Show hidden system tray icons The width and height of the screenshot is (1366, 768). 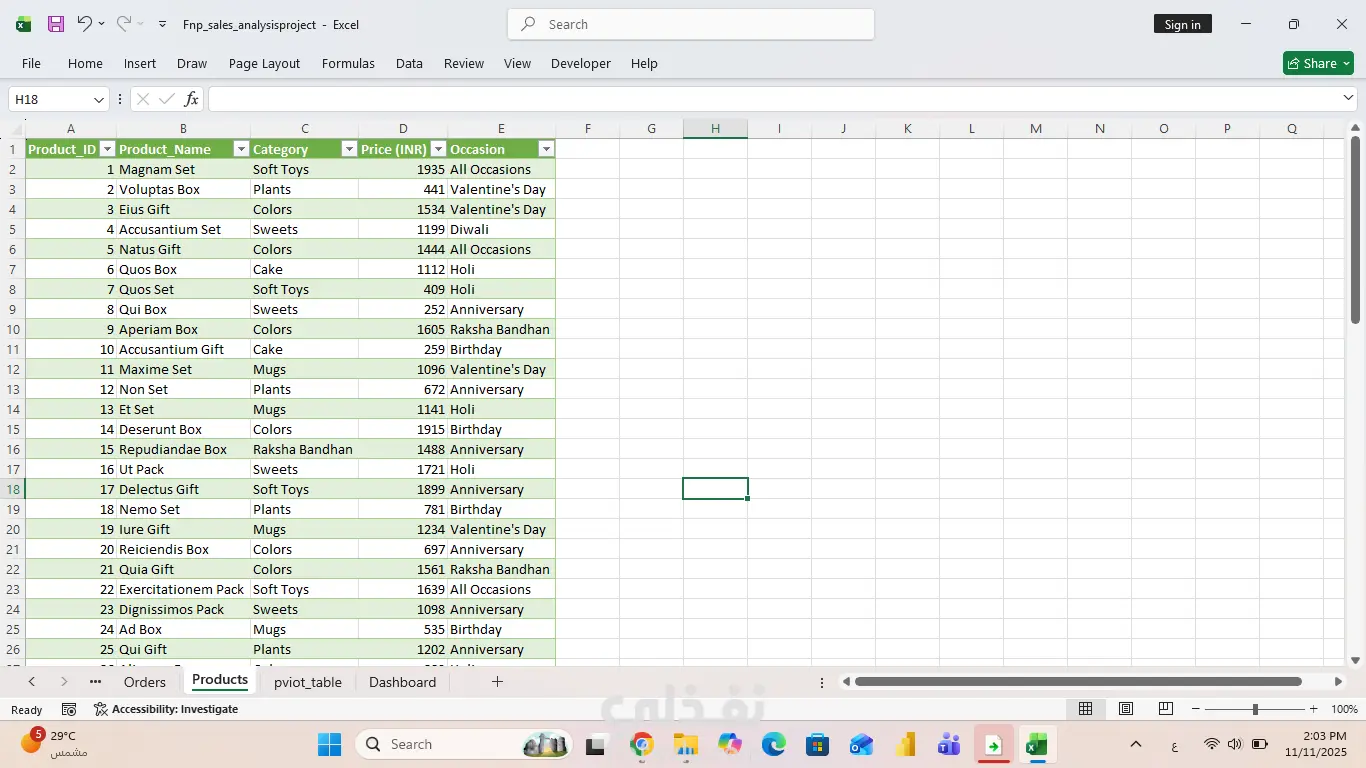coord(1136,744)
